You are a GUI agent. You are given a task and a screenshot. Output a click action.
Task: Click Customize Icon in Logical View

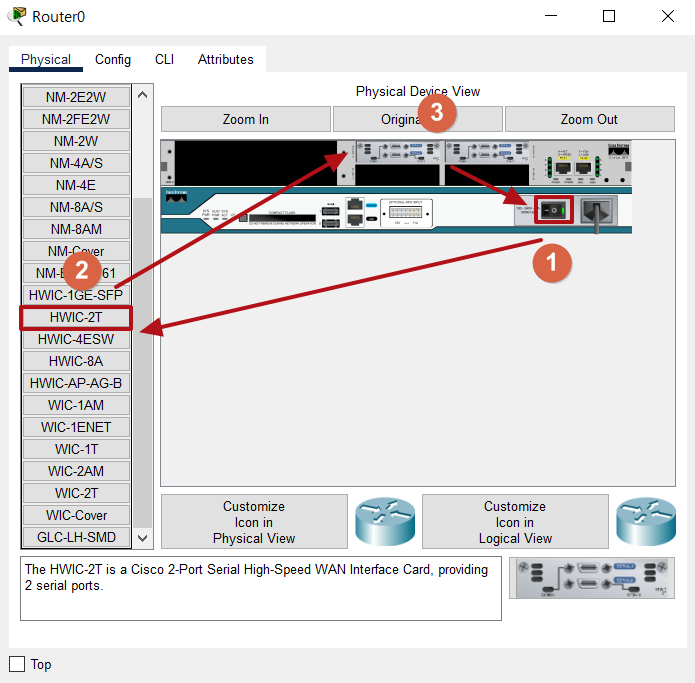[x=515, y=522]
